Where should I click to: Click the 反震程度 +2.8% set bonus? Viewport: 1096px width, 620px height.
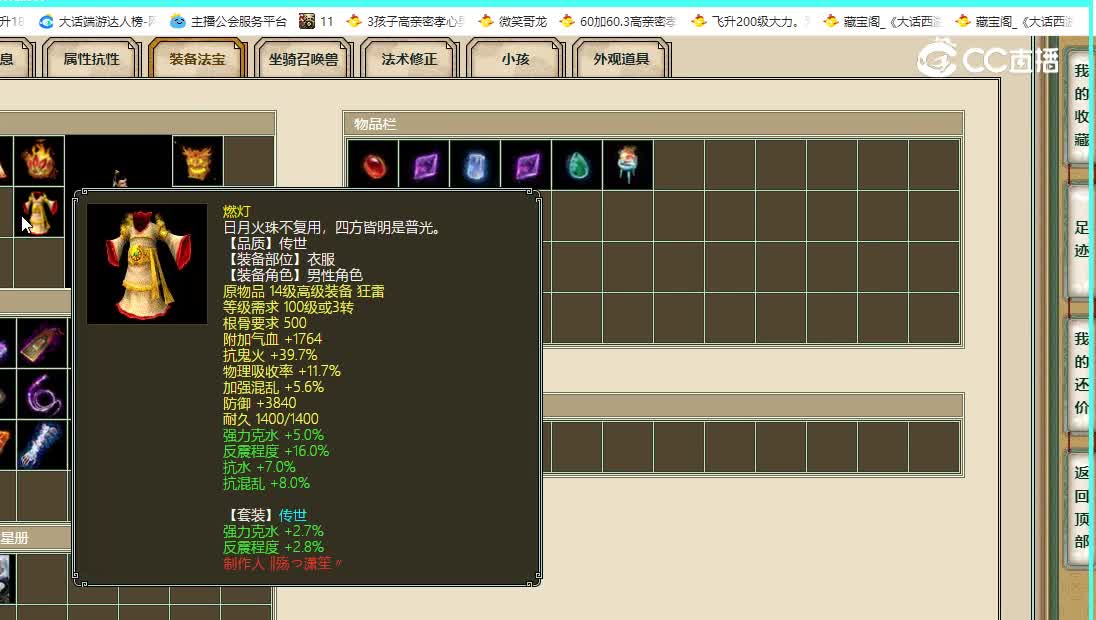point(273,547)
